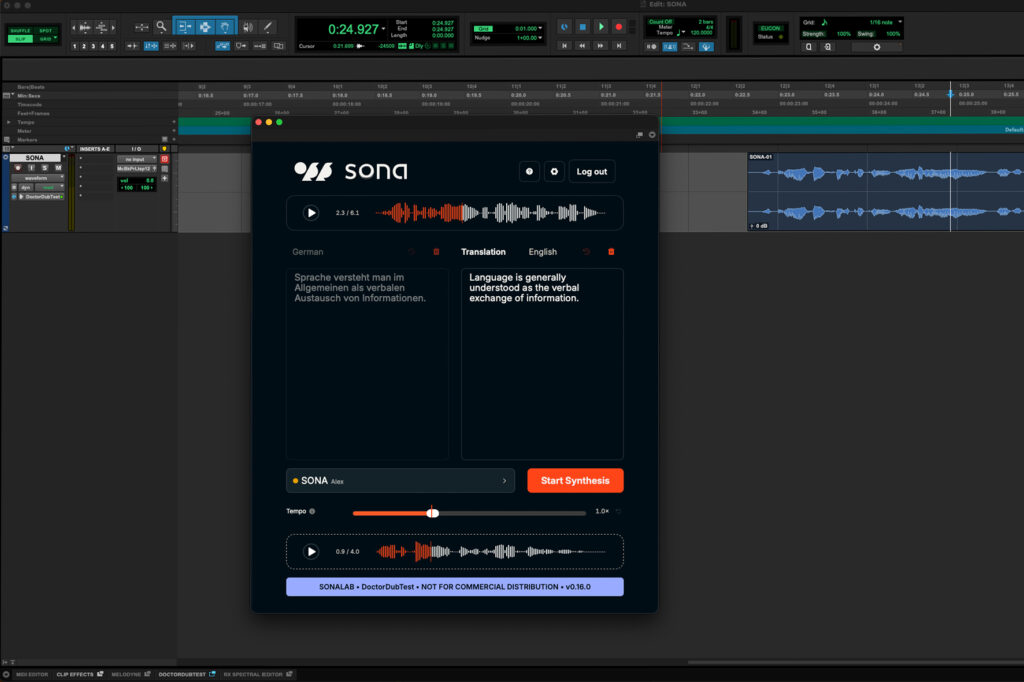Viewport: 1024px width, 682px height.
Task: Toggle Slip edit mode
Action: click(x=20, y=39)
